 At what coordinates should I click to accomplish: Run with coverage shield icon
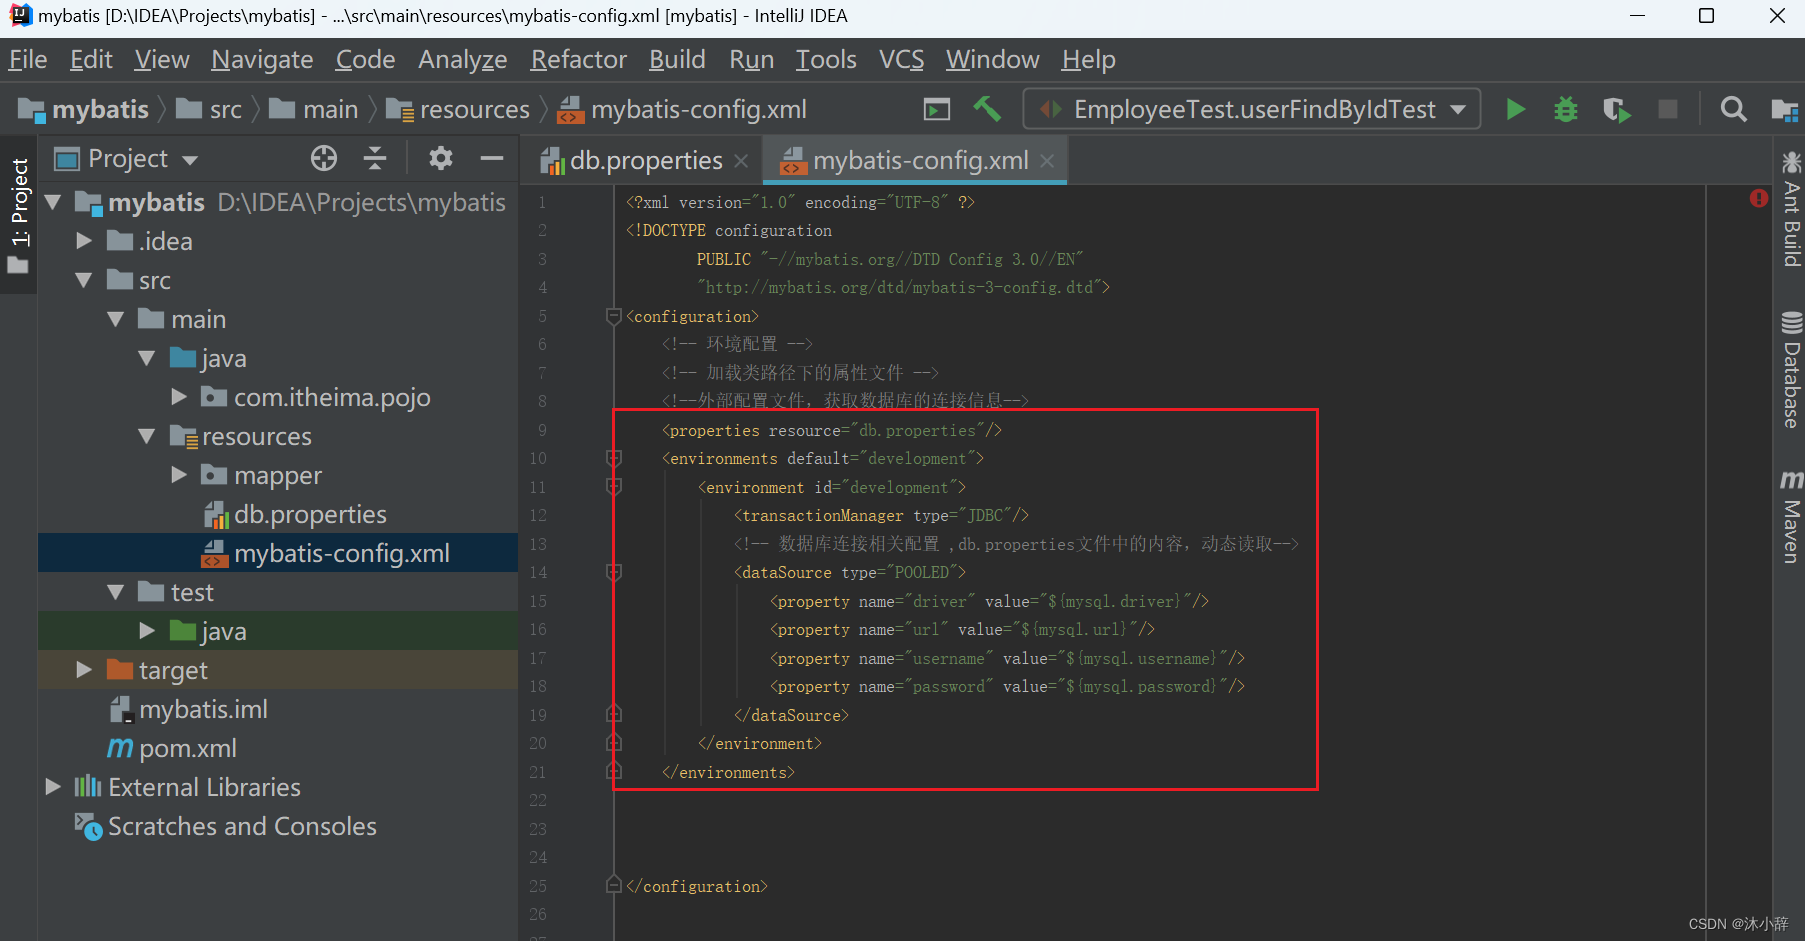(x=1616, y=109)
